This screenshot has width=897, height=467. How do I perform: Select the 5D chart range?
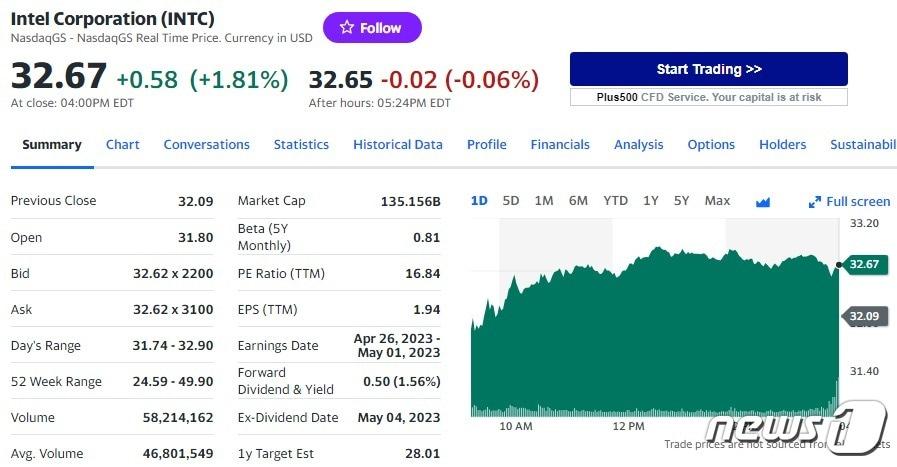(x=511, y=201)
